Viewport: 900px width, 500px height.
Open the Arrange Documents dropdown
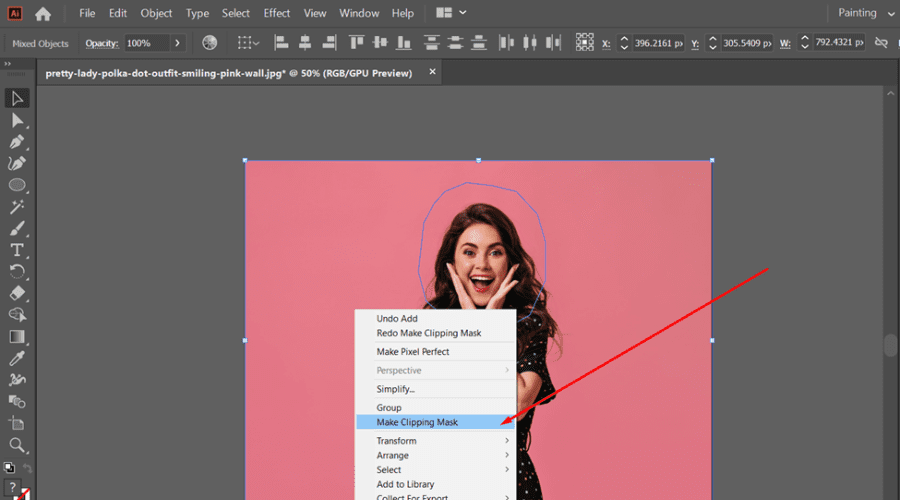tap(451, 13)
